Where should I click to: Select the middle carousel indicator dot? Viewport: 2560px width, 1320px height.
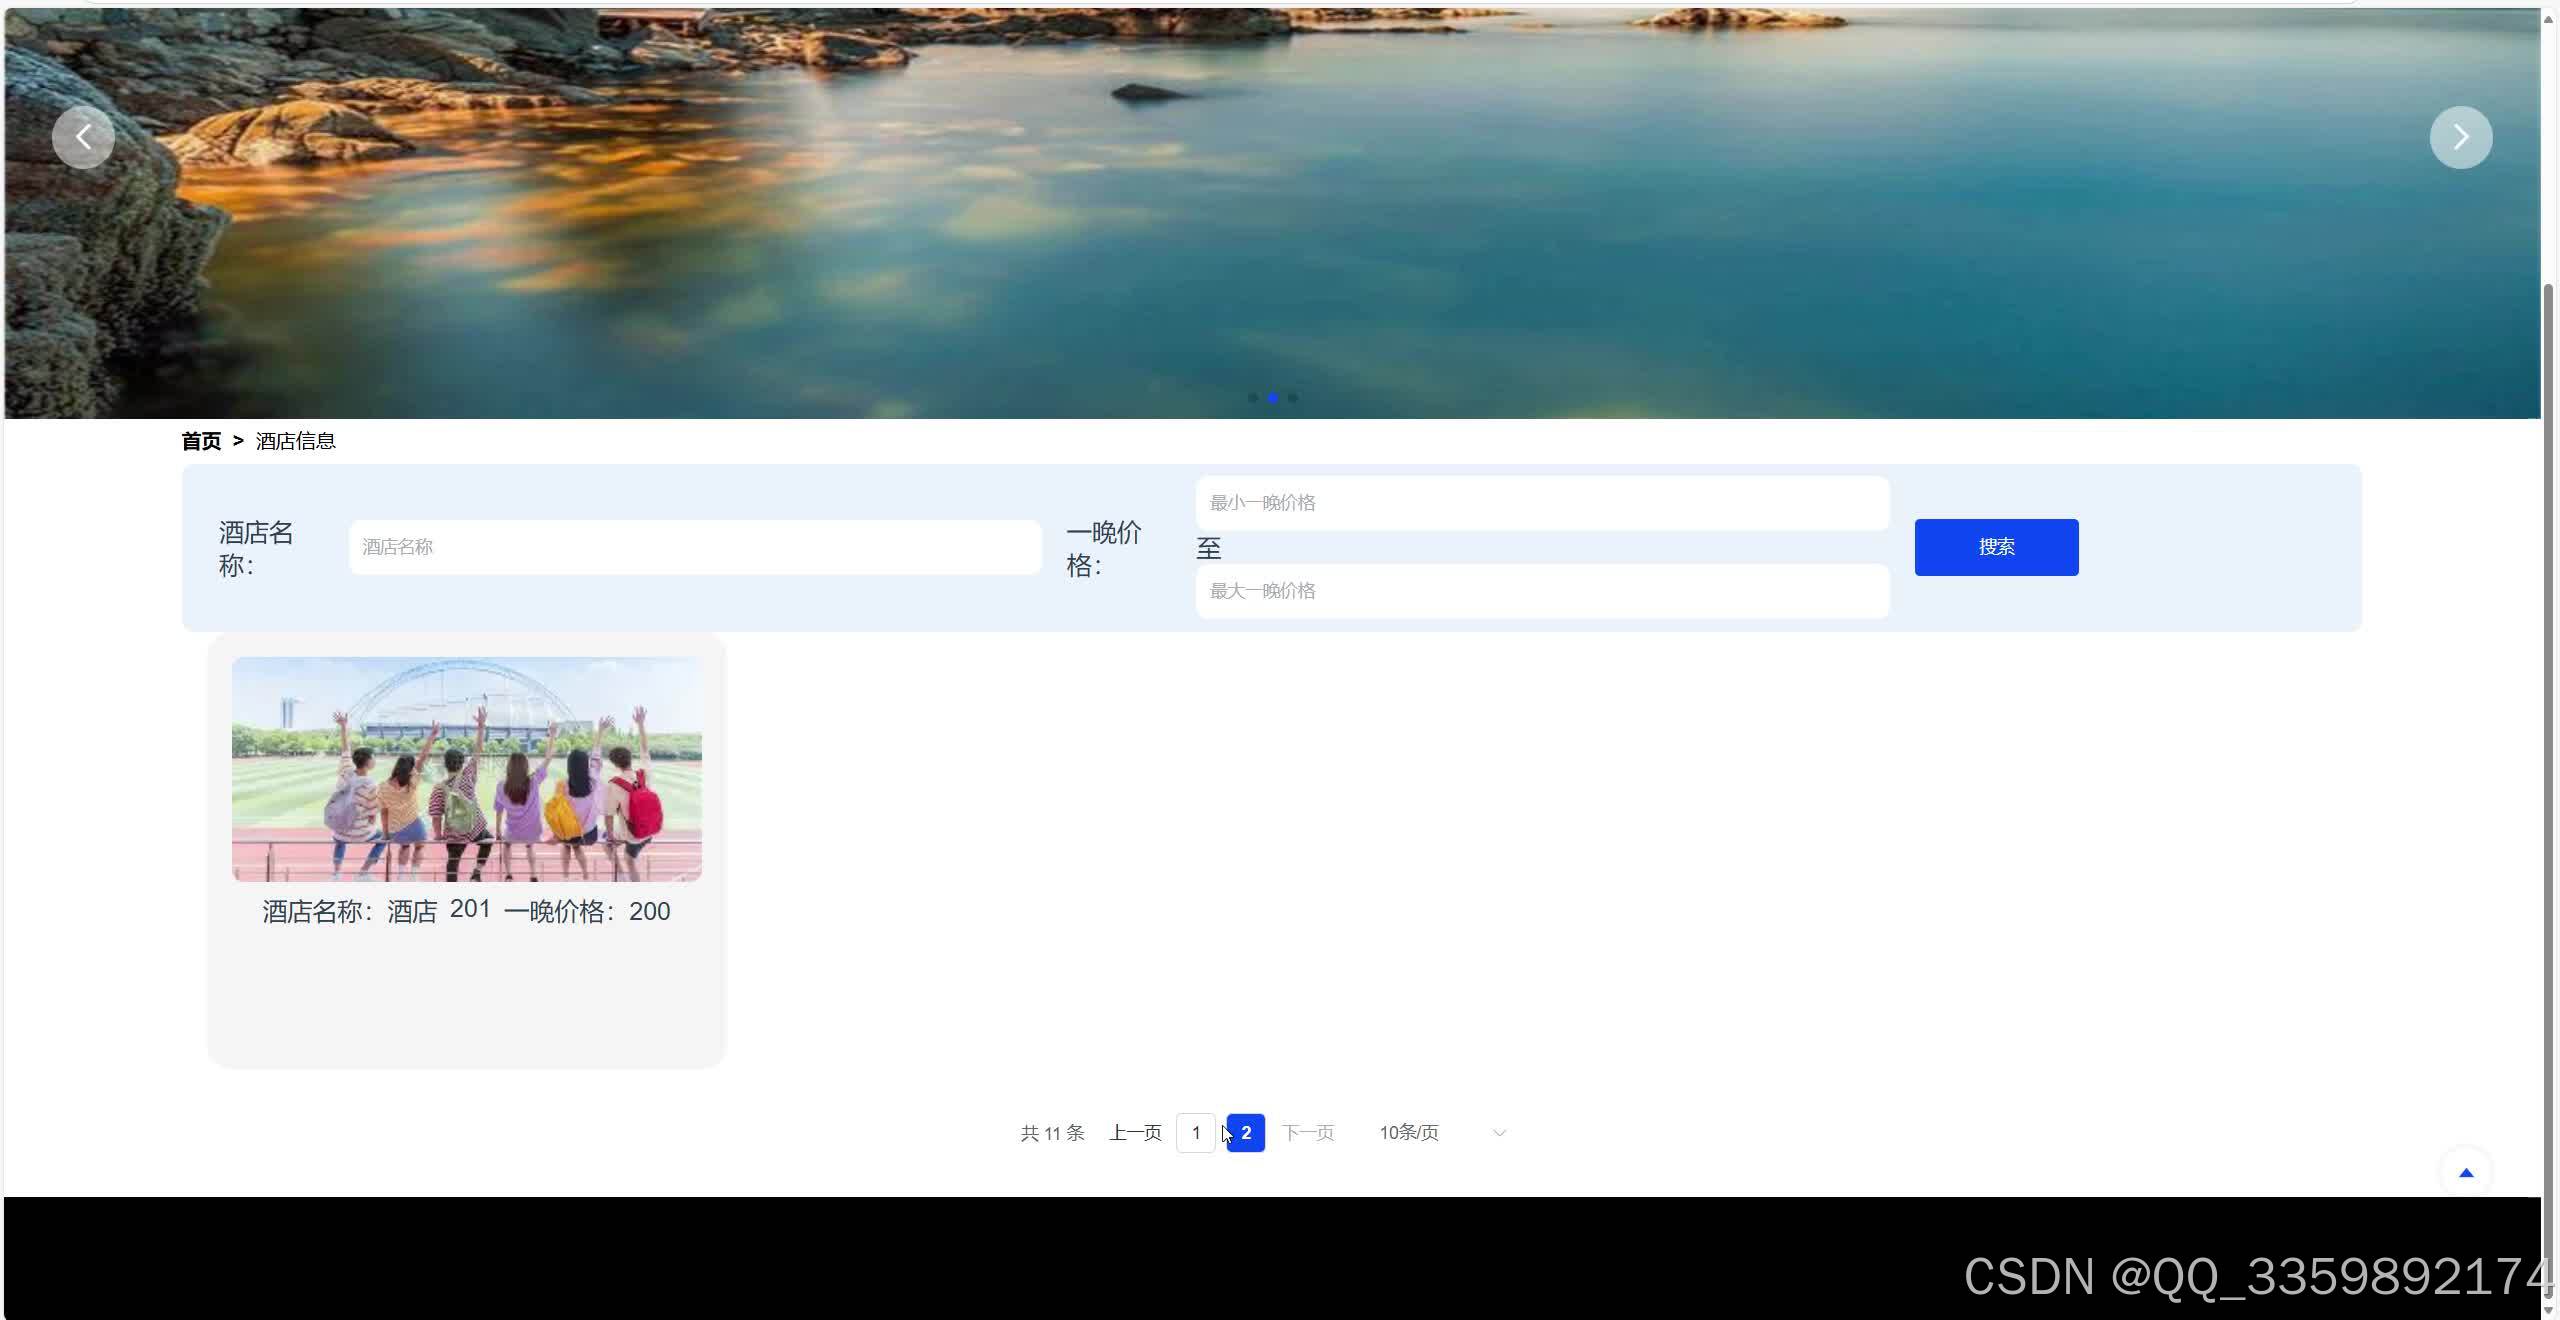tap(1273, 398)
